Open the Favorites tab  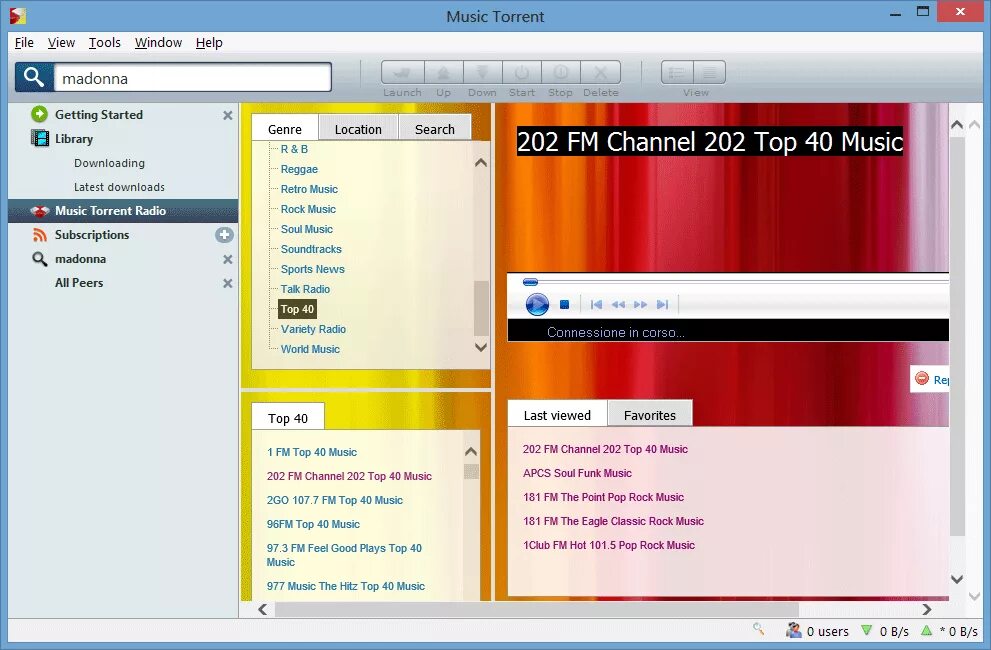coord(650,415)
